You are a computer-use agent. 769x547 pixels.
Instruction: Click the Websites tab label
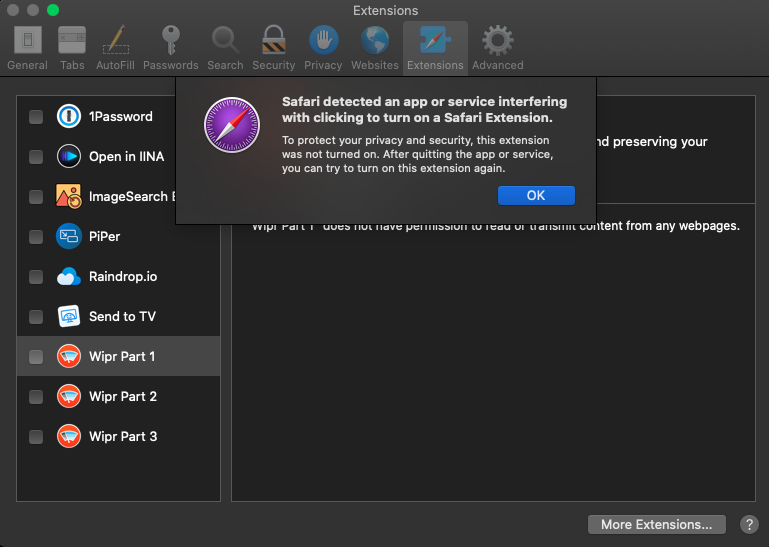tap(375, 65)
